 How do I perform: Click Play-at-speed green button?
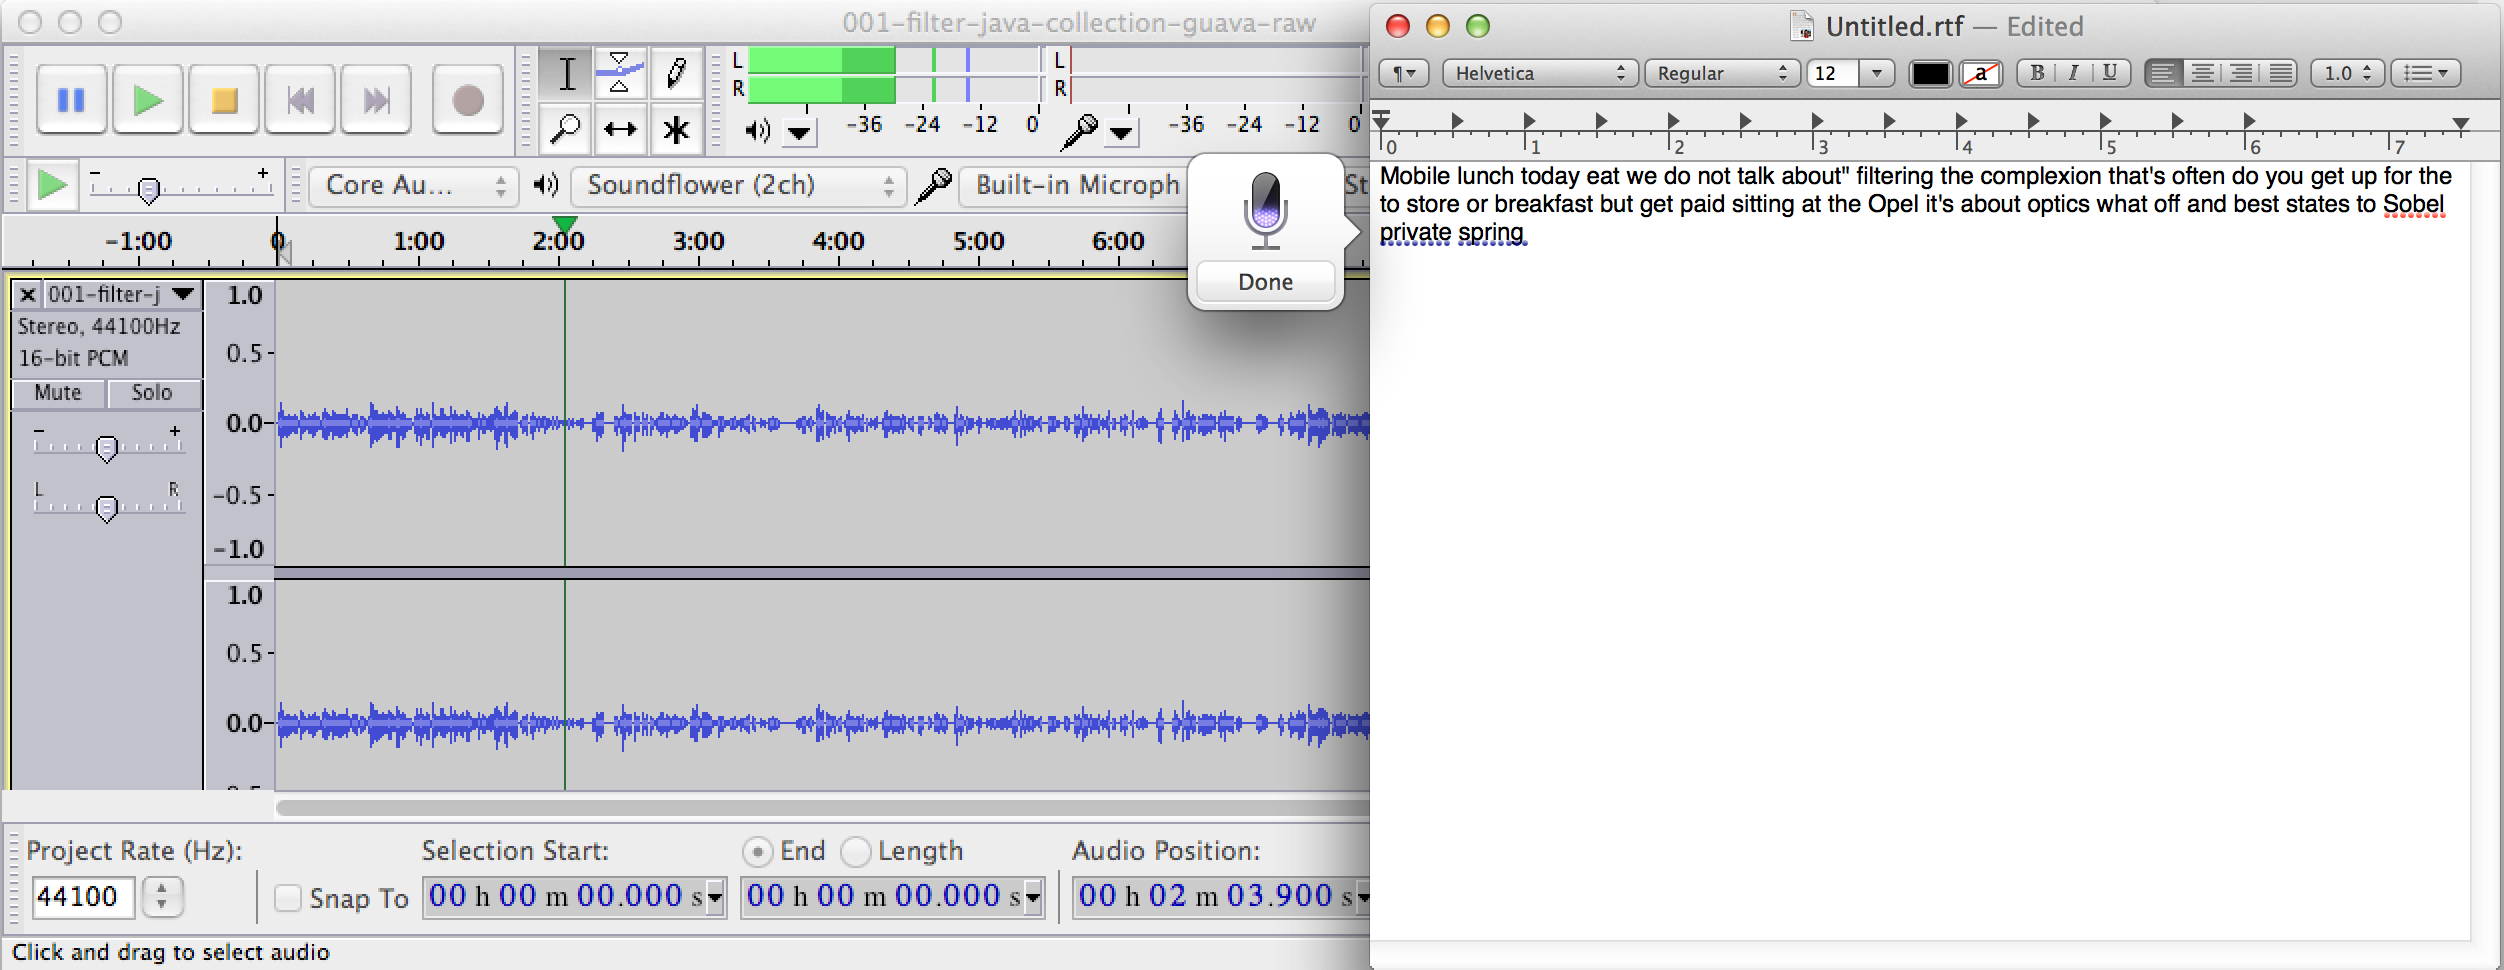tap(51, 186)
